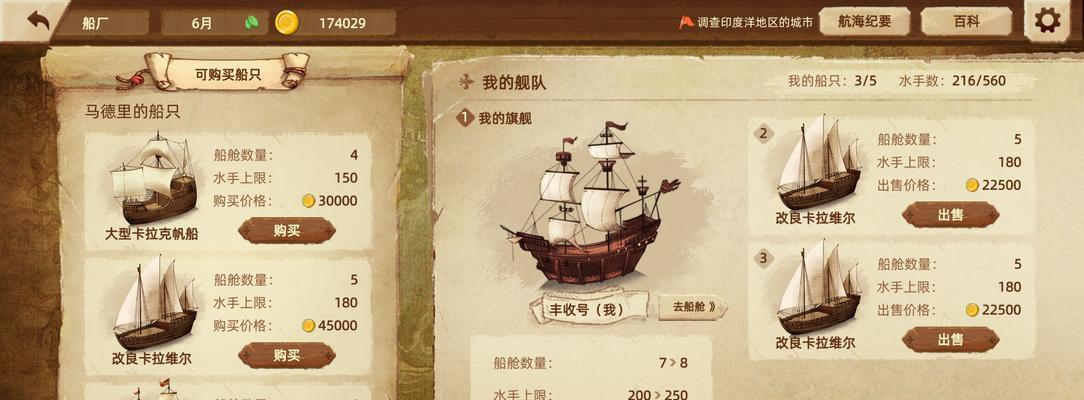Open the settings gear icon
The height and width of the screenshot is (400, 1084).
click(1047, 21)
